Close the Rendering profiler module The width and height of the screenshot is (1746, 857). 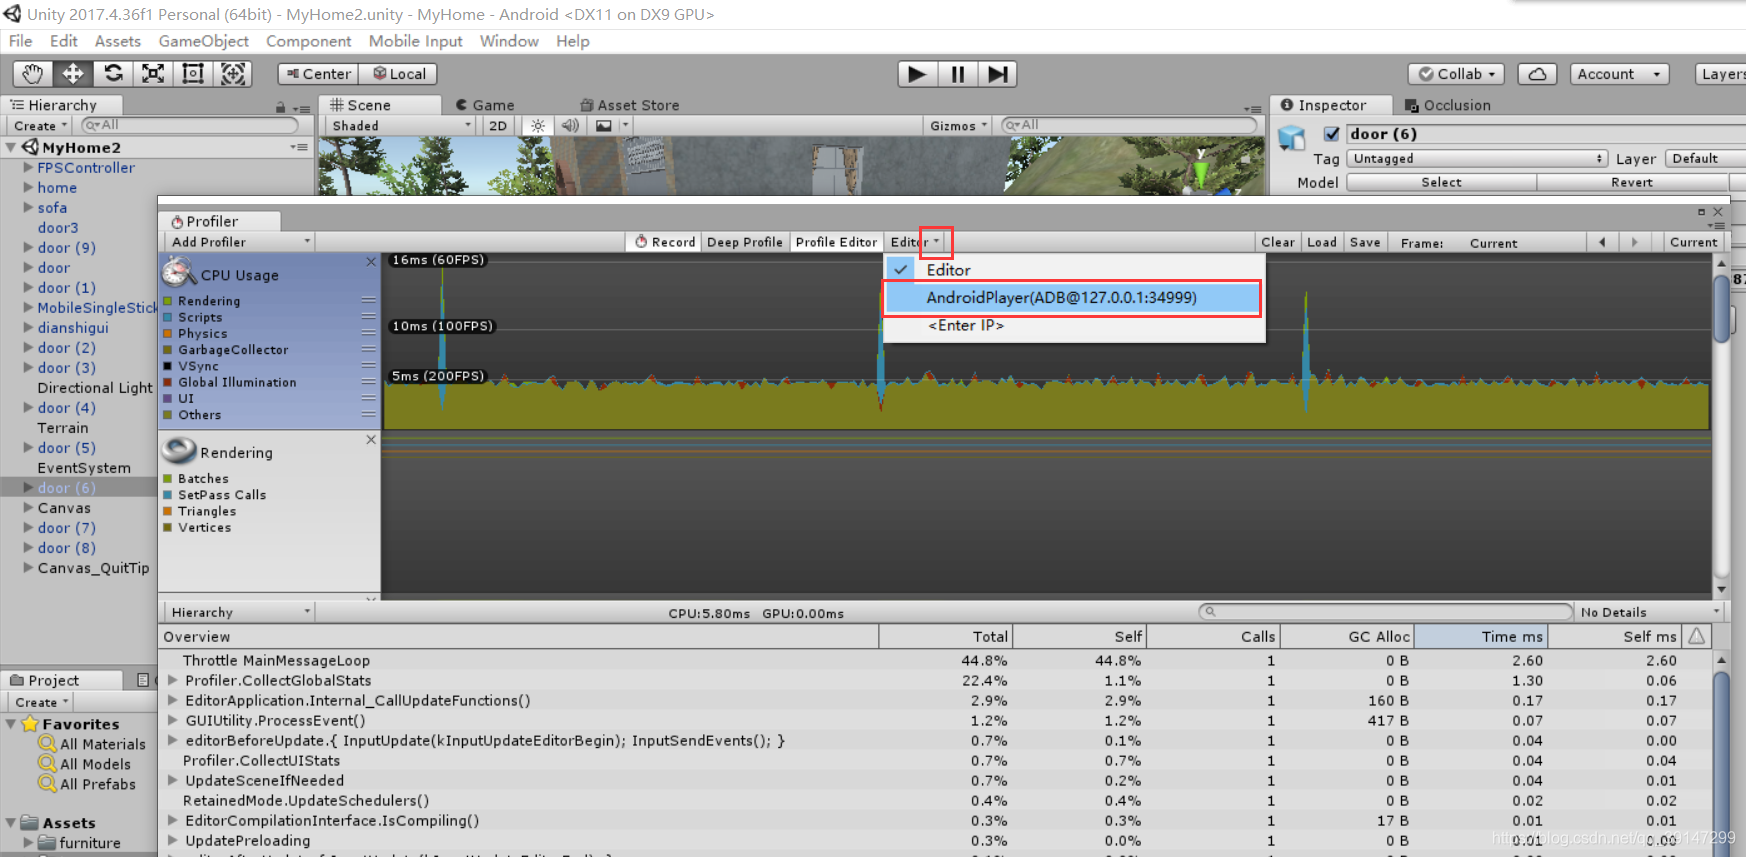coord(371,440)
